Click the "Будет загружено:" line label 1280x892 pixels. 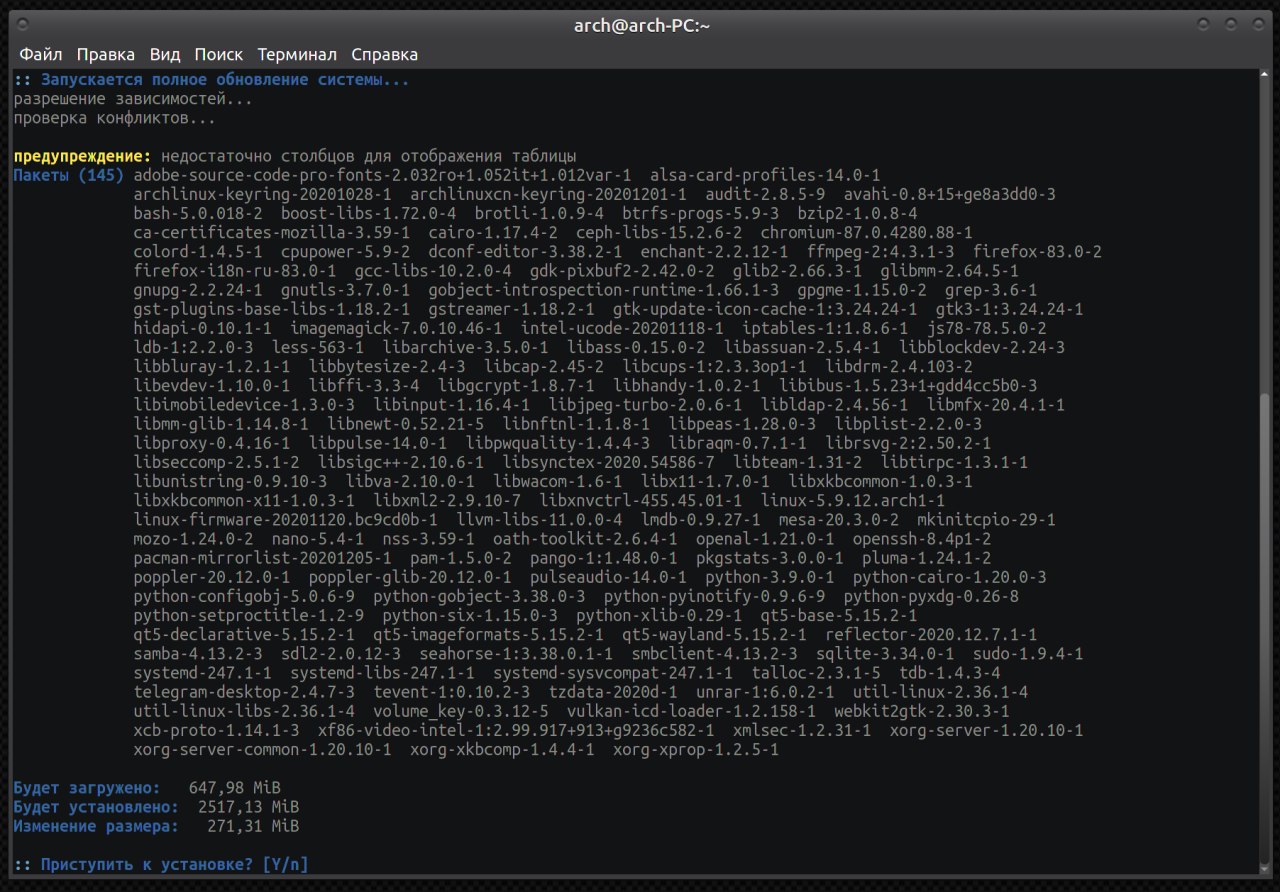(x=87, y=788)
